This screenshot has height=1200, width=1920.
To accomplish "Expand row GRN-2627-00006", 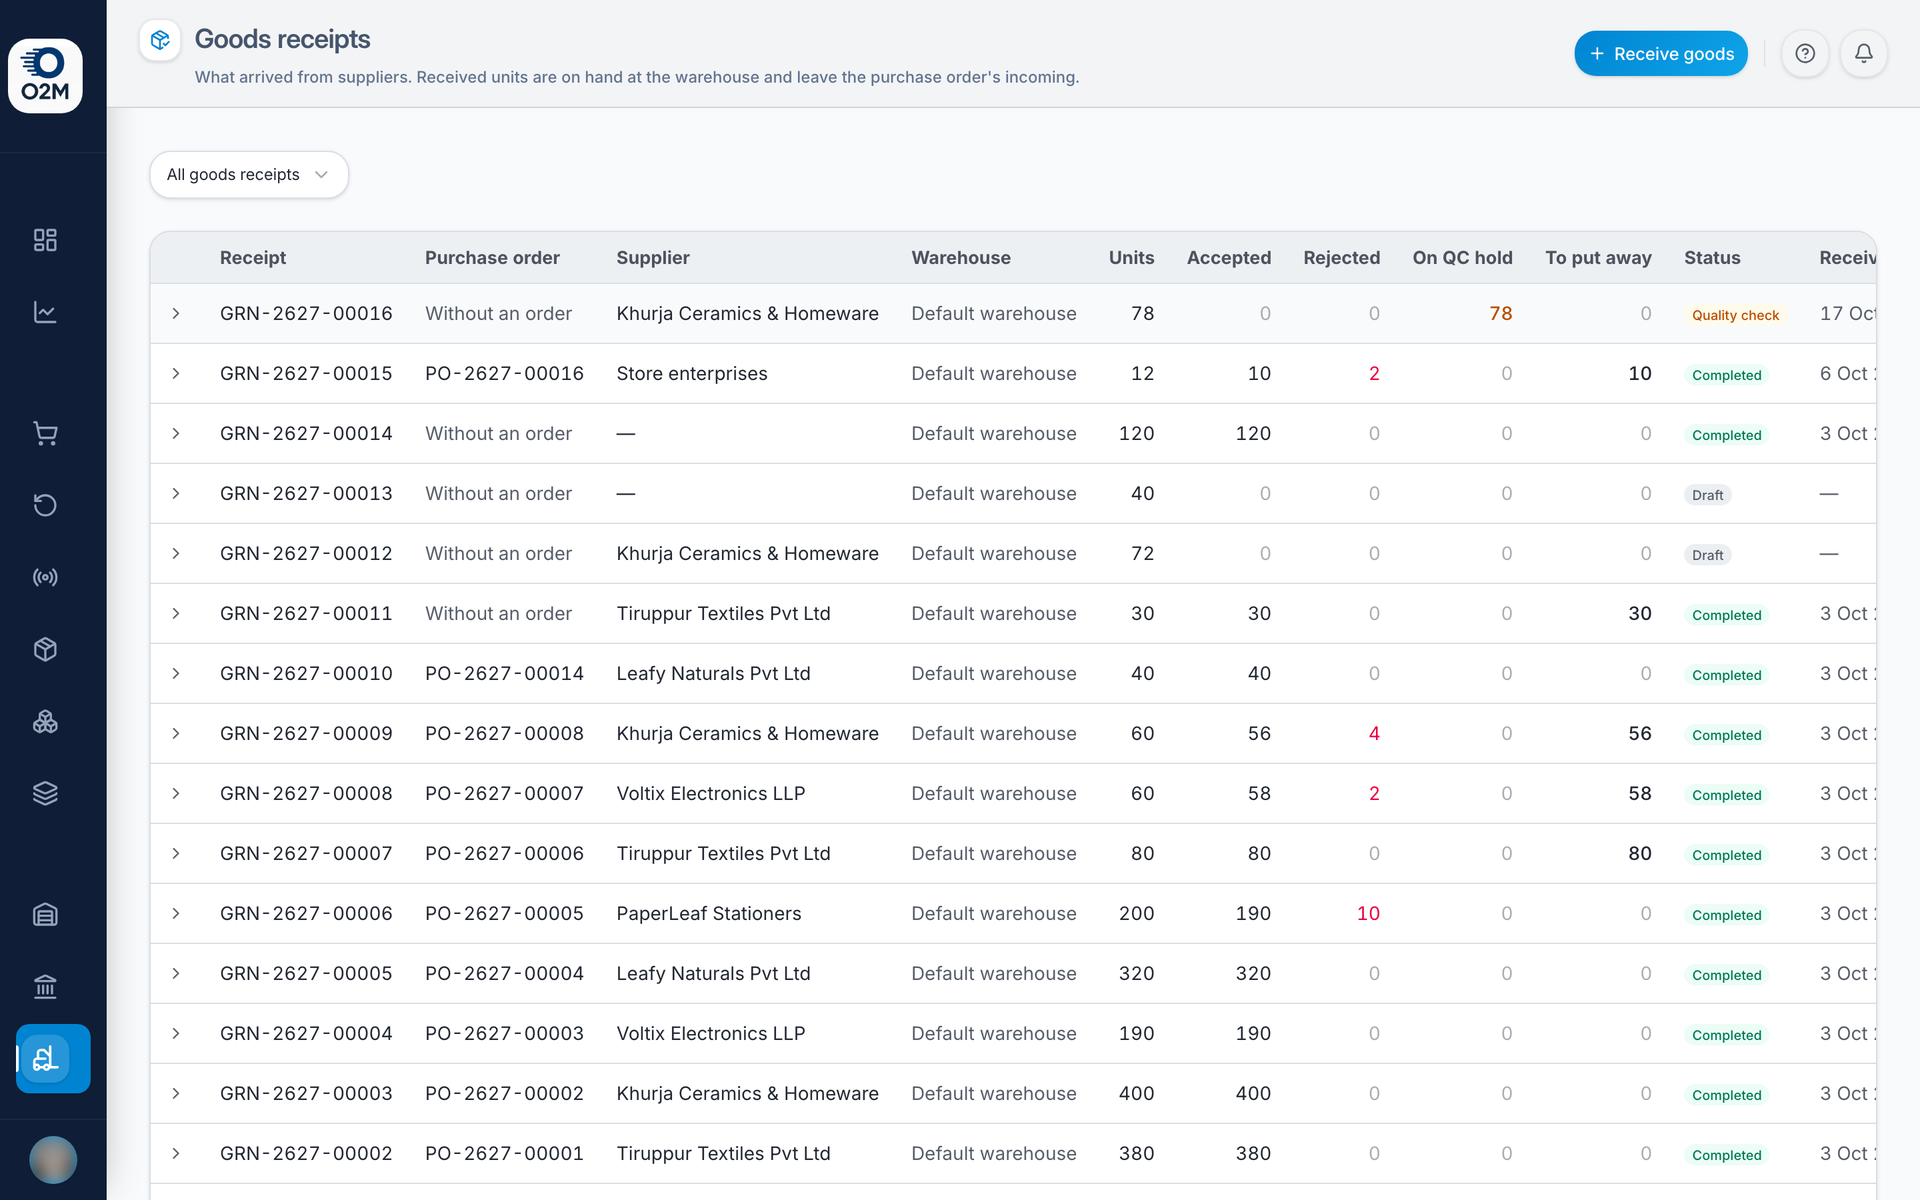I will [176, 914].
